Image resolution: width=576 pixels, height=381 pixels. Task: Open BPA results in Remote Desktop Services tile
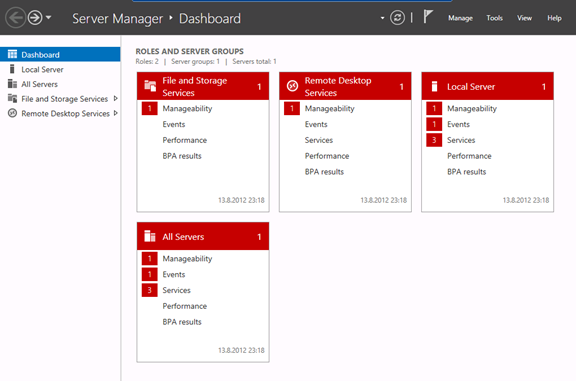324,172
